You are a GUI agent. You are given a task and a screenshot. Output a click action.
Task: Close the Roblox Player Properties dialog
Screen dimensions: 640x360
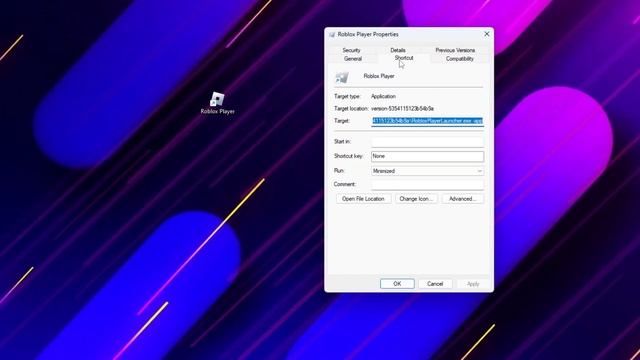(487, 34)
